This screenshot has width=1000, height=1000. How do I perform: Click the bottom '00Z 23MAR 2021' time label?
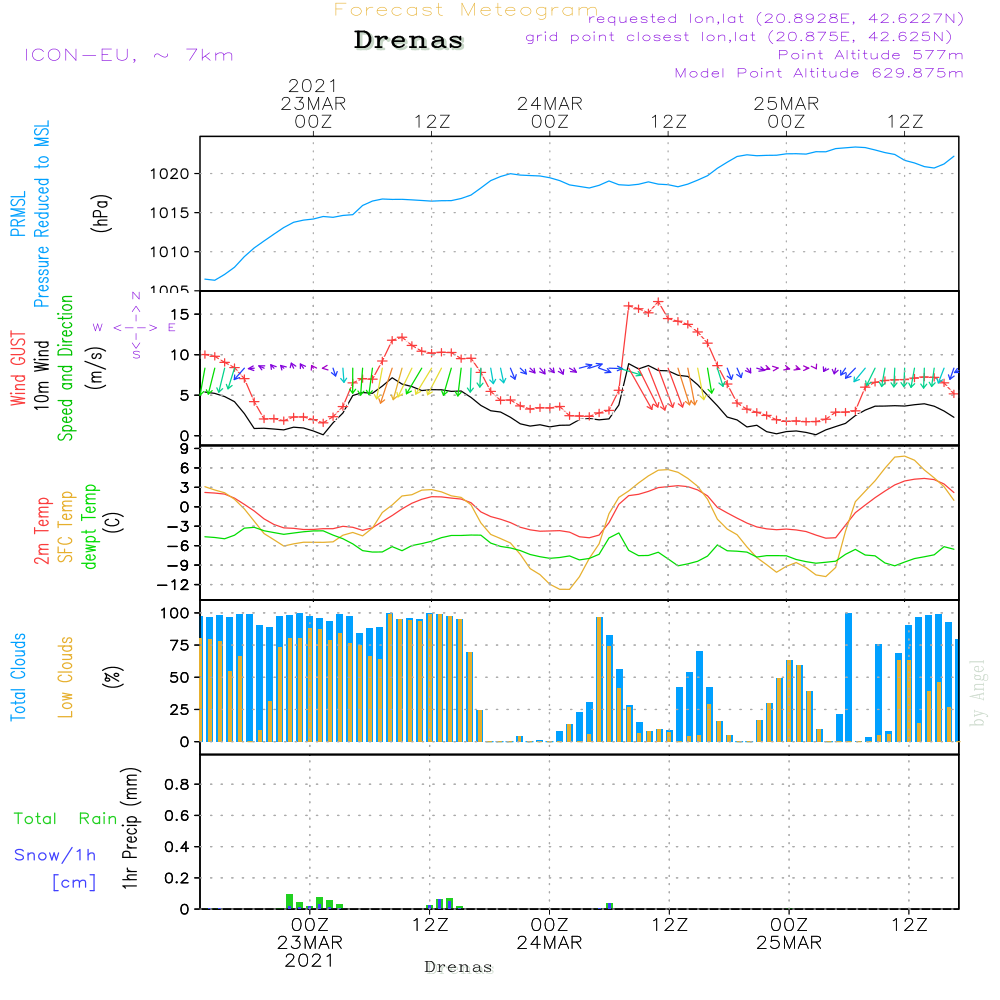click(310, 943)
